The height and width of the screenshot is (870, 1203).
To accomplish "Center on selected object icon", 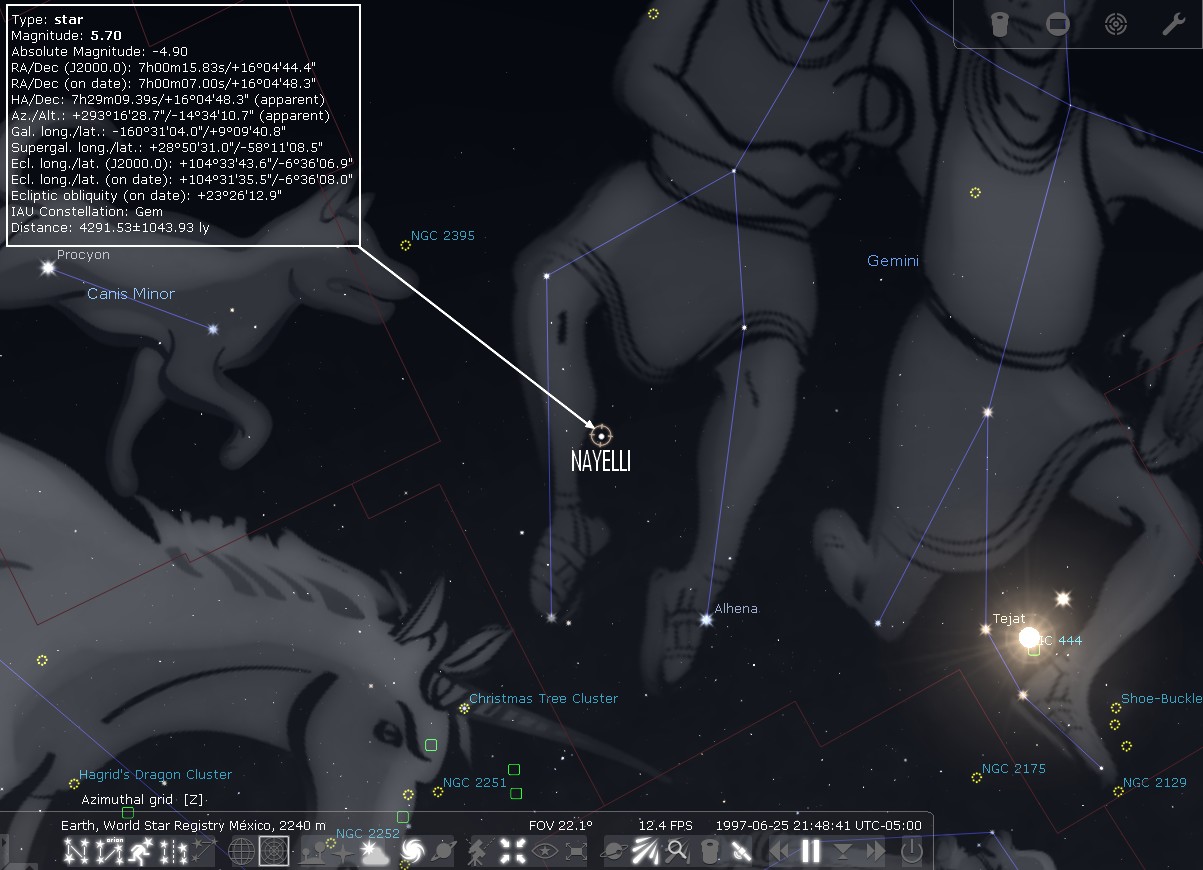I will [512, 851].
